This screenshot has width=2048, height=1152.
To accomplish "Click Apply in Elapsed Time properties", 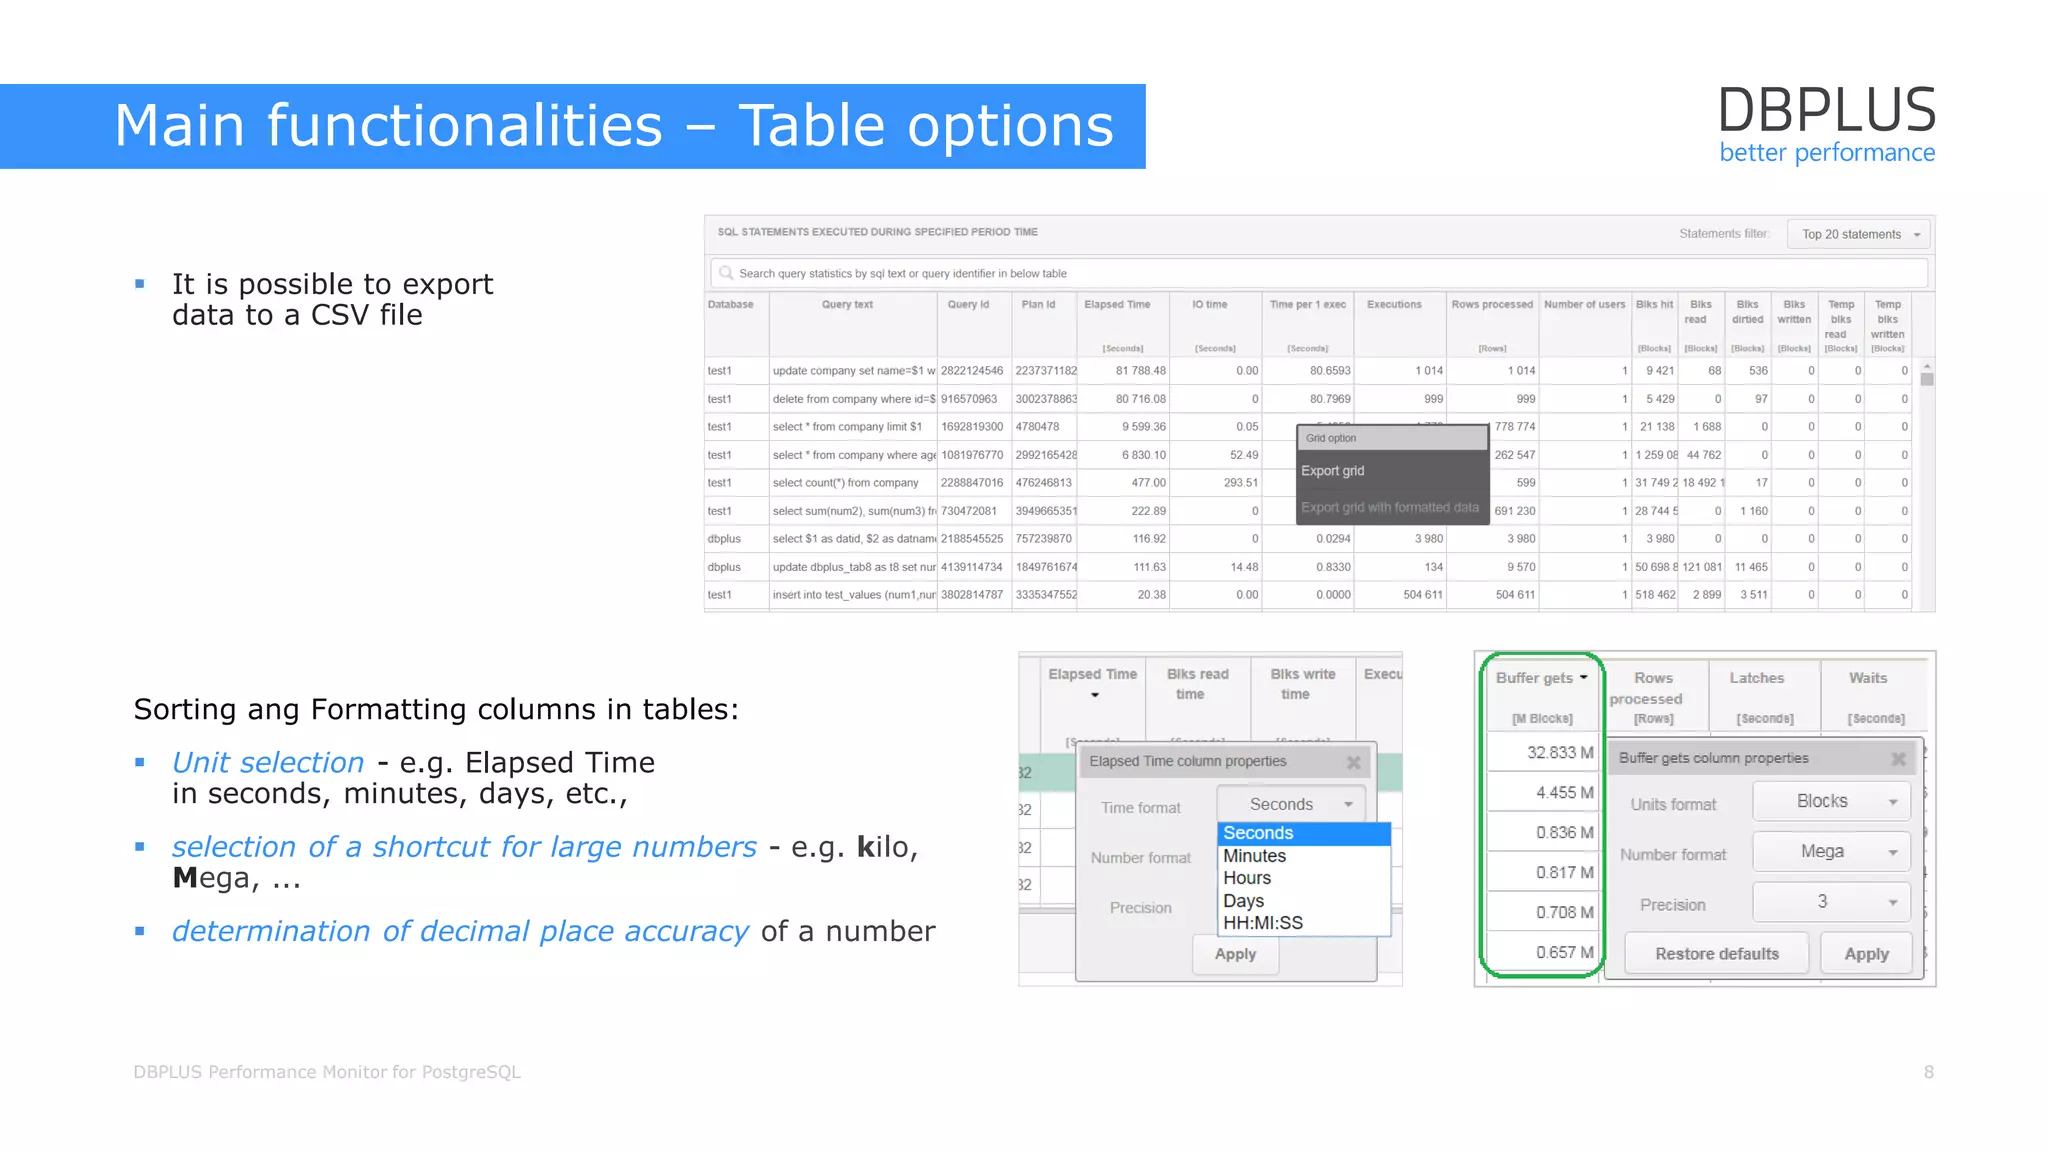I will click(1235, 954).
